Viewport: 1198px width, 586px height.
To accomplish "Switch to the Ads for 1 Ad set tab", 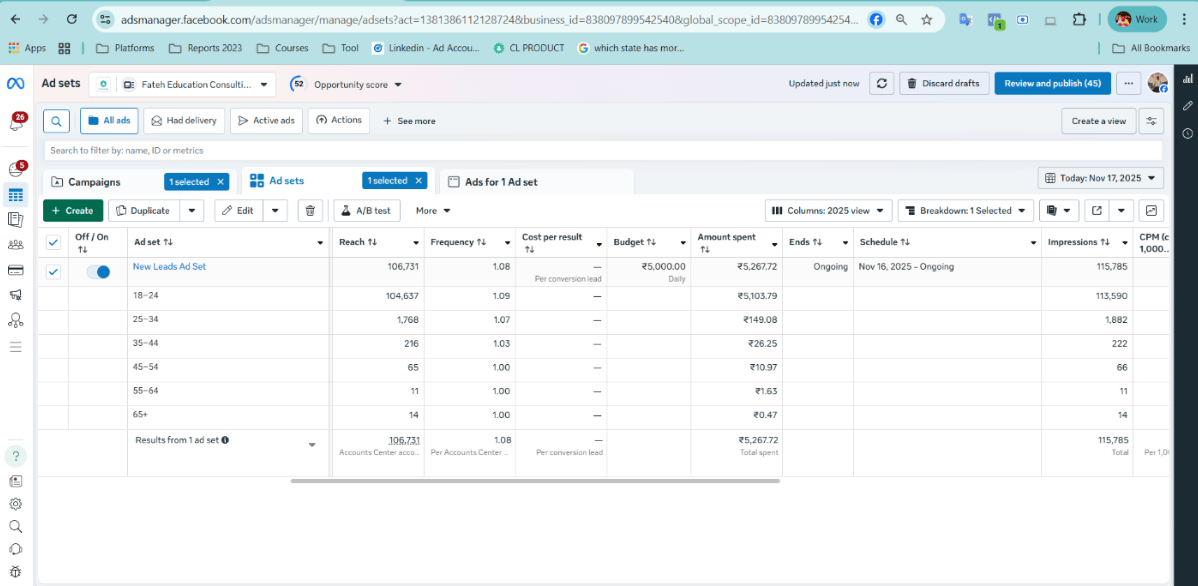I will click(x=500, y=182).
